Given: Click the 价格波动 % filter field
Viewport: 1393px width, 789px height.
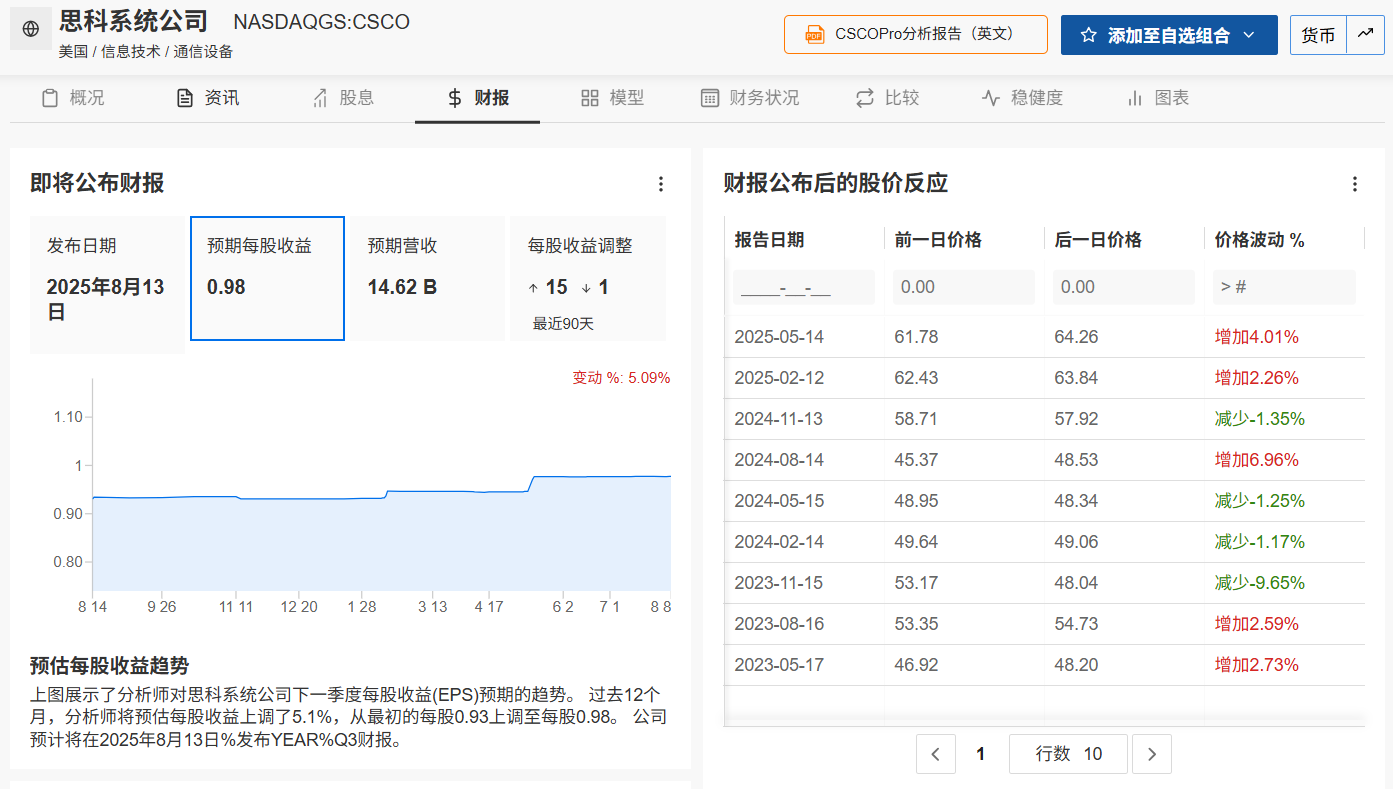Looking at the screenshot, I should (1284, 287).
